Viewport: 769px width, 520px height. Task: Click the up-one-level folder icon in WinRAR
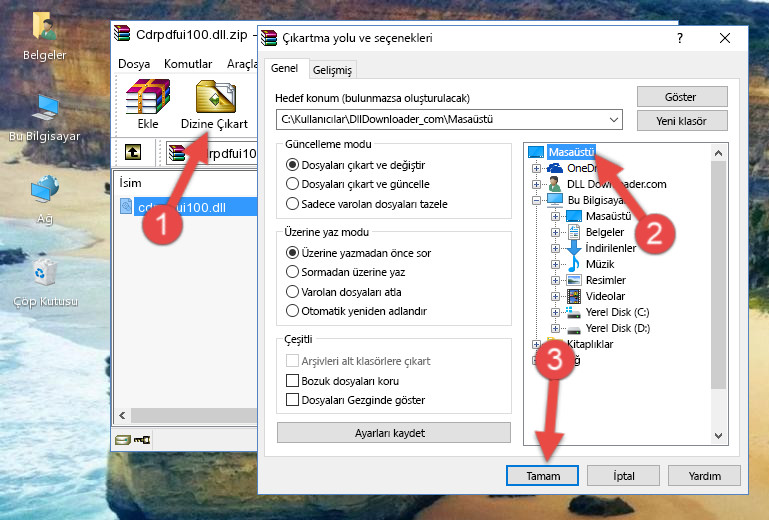point(133,152)
